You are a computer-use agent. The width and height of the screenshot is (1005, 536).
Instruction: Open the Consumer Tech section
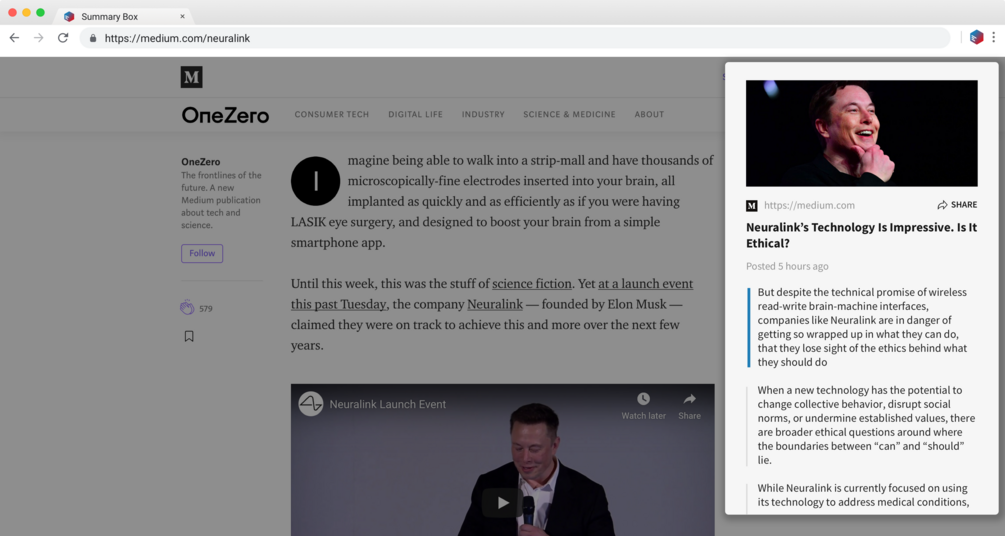331,114
